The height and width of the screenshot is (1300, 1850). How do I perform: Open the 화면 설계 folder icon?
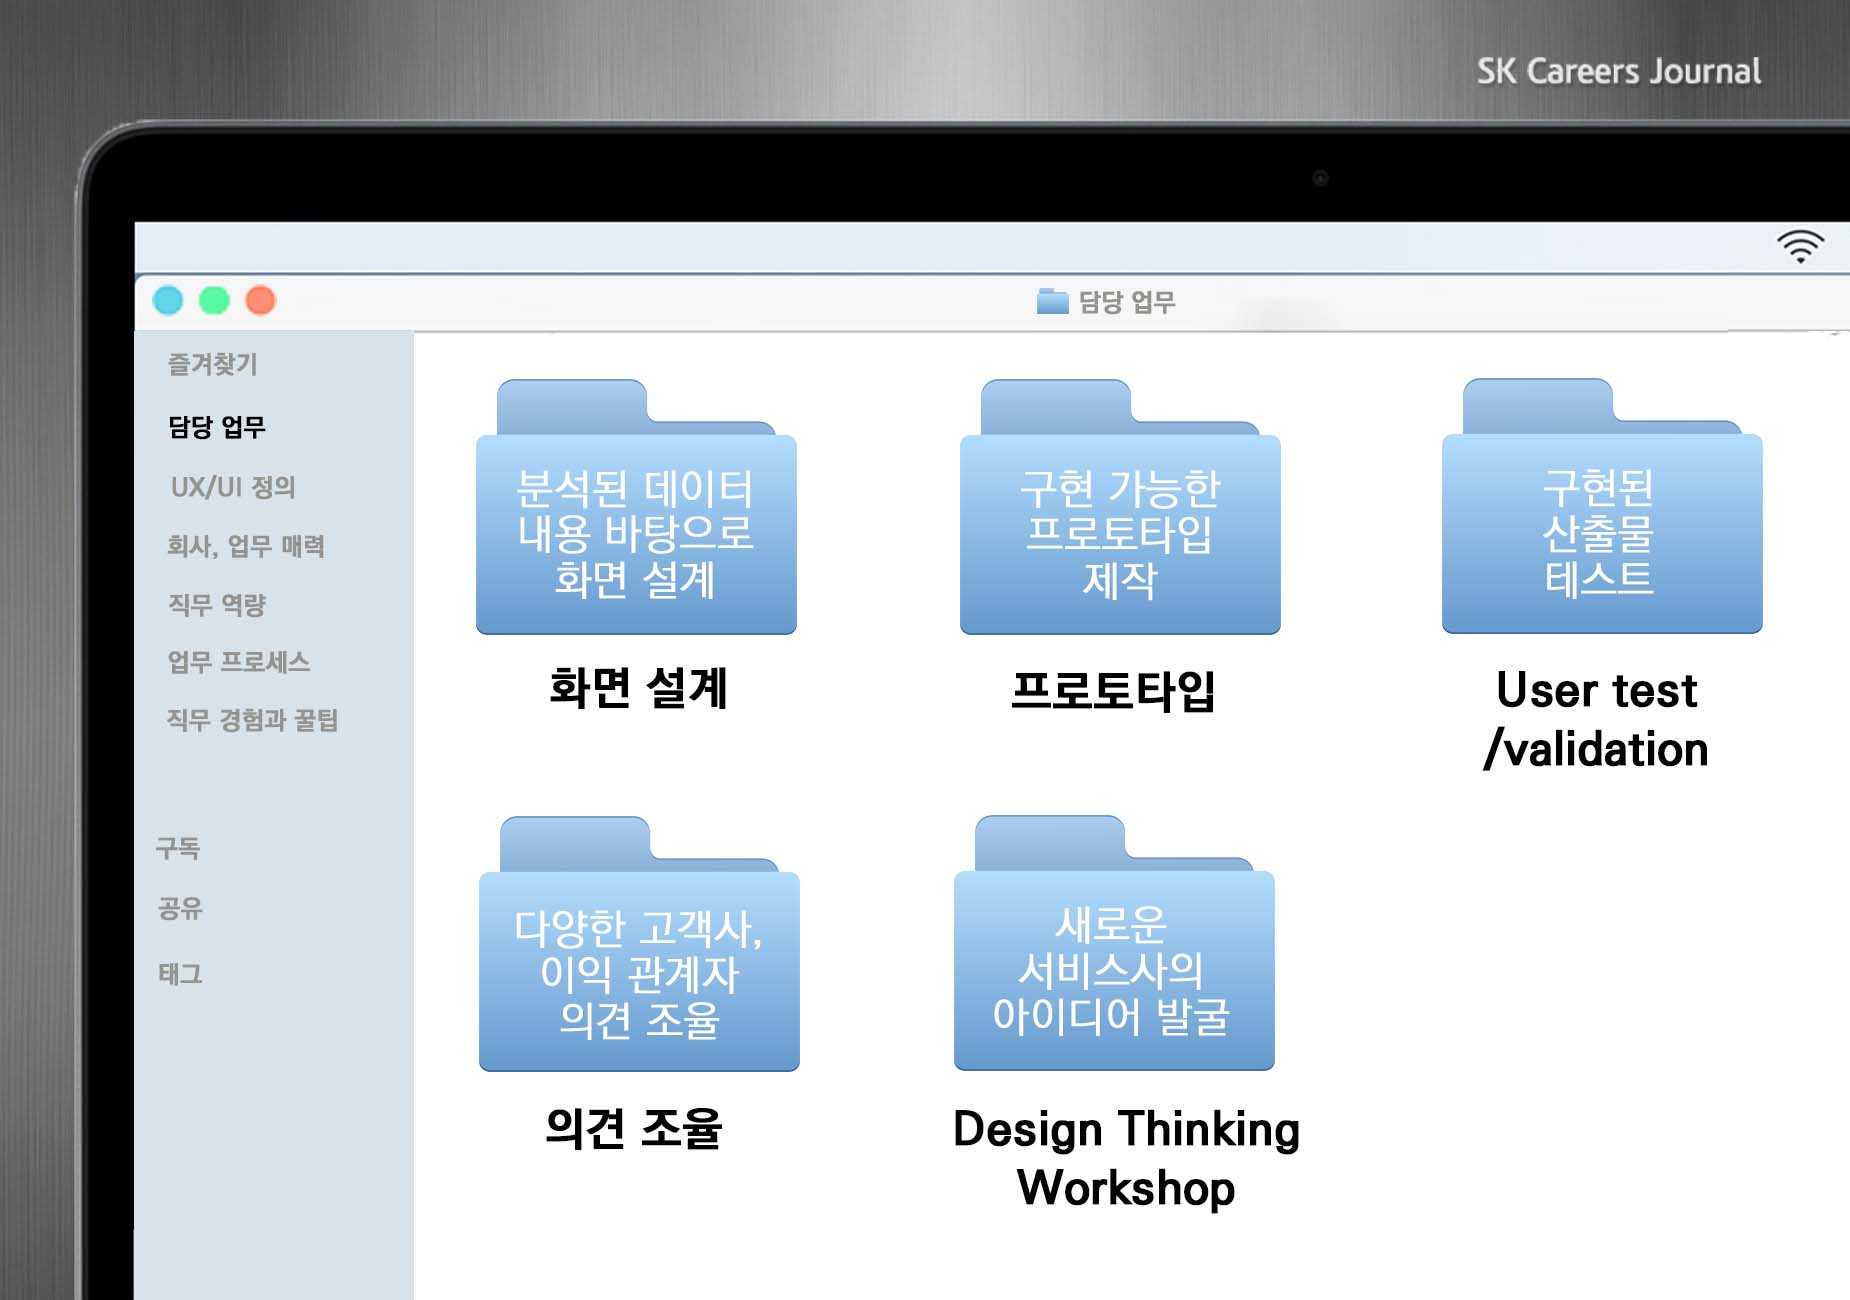[636, 507]
